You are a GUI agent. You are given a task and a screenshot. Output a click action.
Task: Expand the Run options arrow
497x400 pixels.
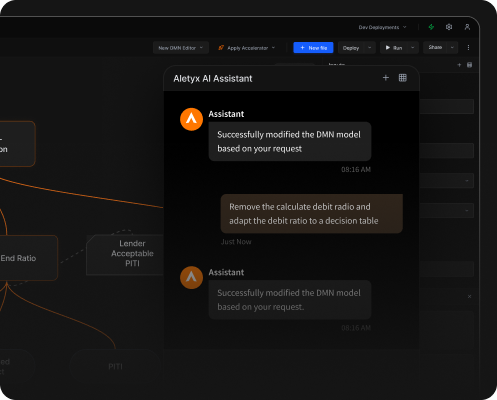coord(413,48)
